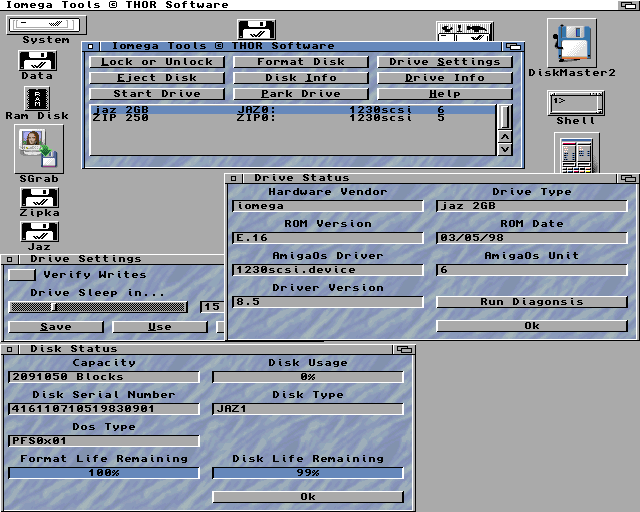Close the Disk Status window
Viewport: 640px width, 512px height.
click(x=9, y=349)
